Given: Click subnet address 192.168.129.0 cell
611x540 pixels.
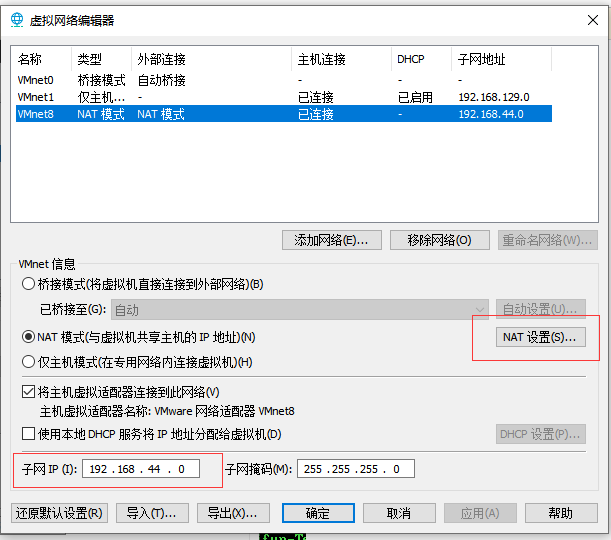Looking at the screenshot, I should pos(494,97).
